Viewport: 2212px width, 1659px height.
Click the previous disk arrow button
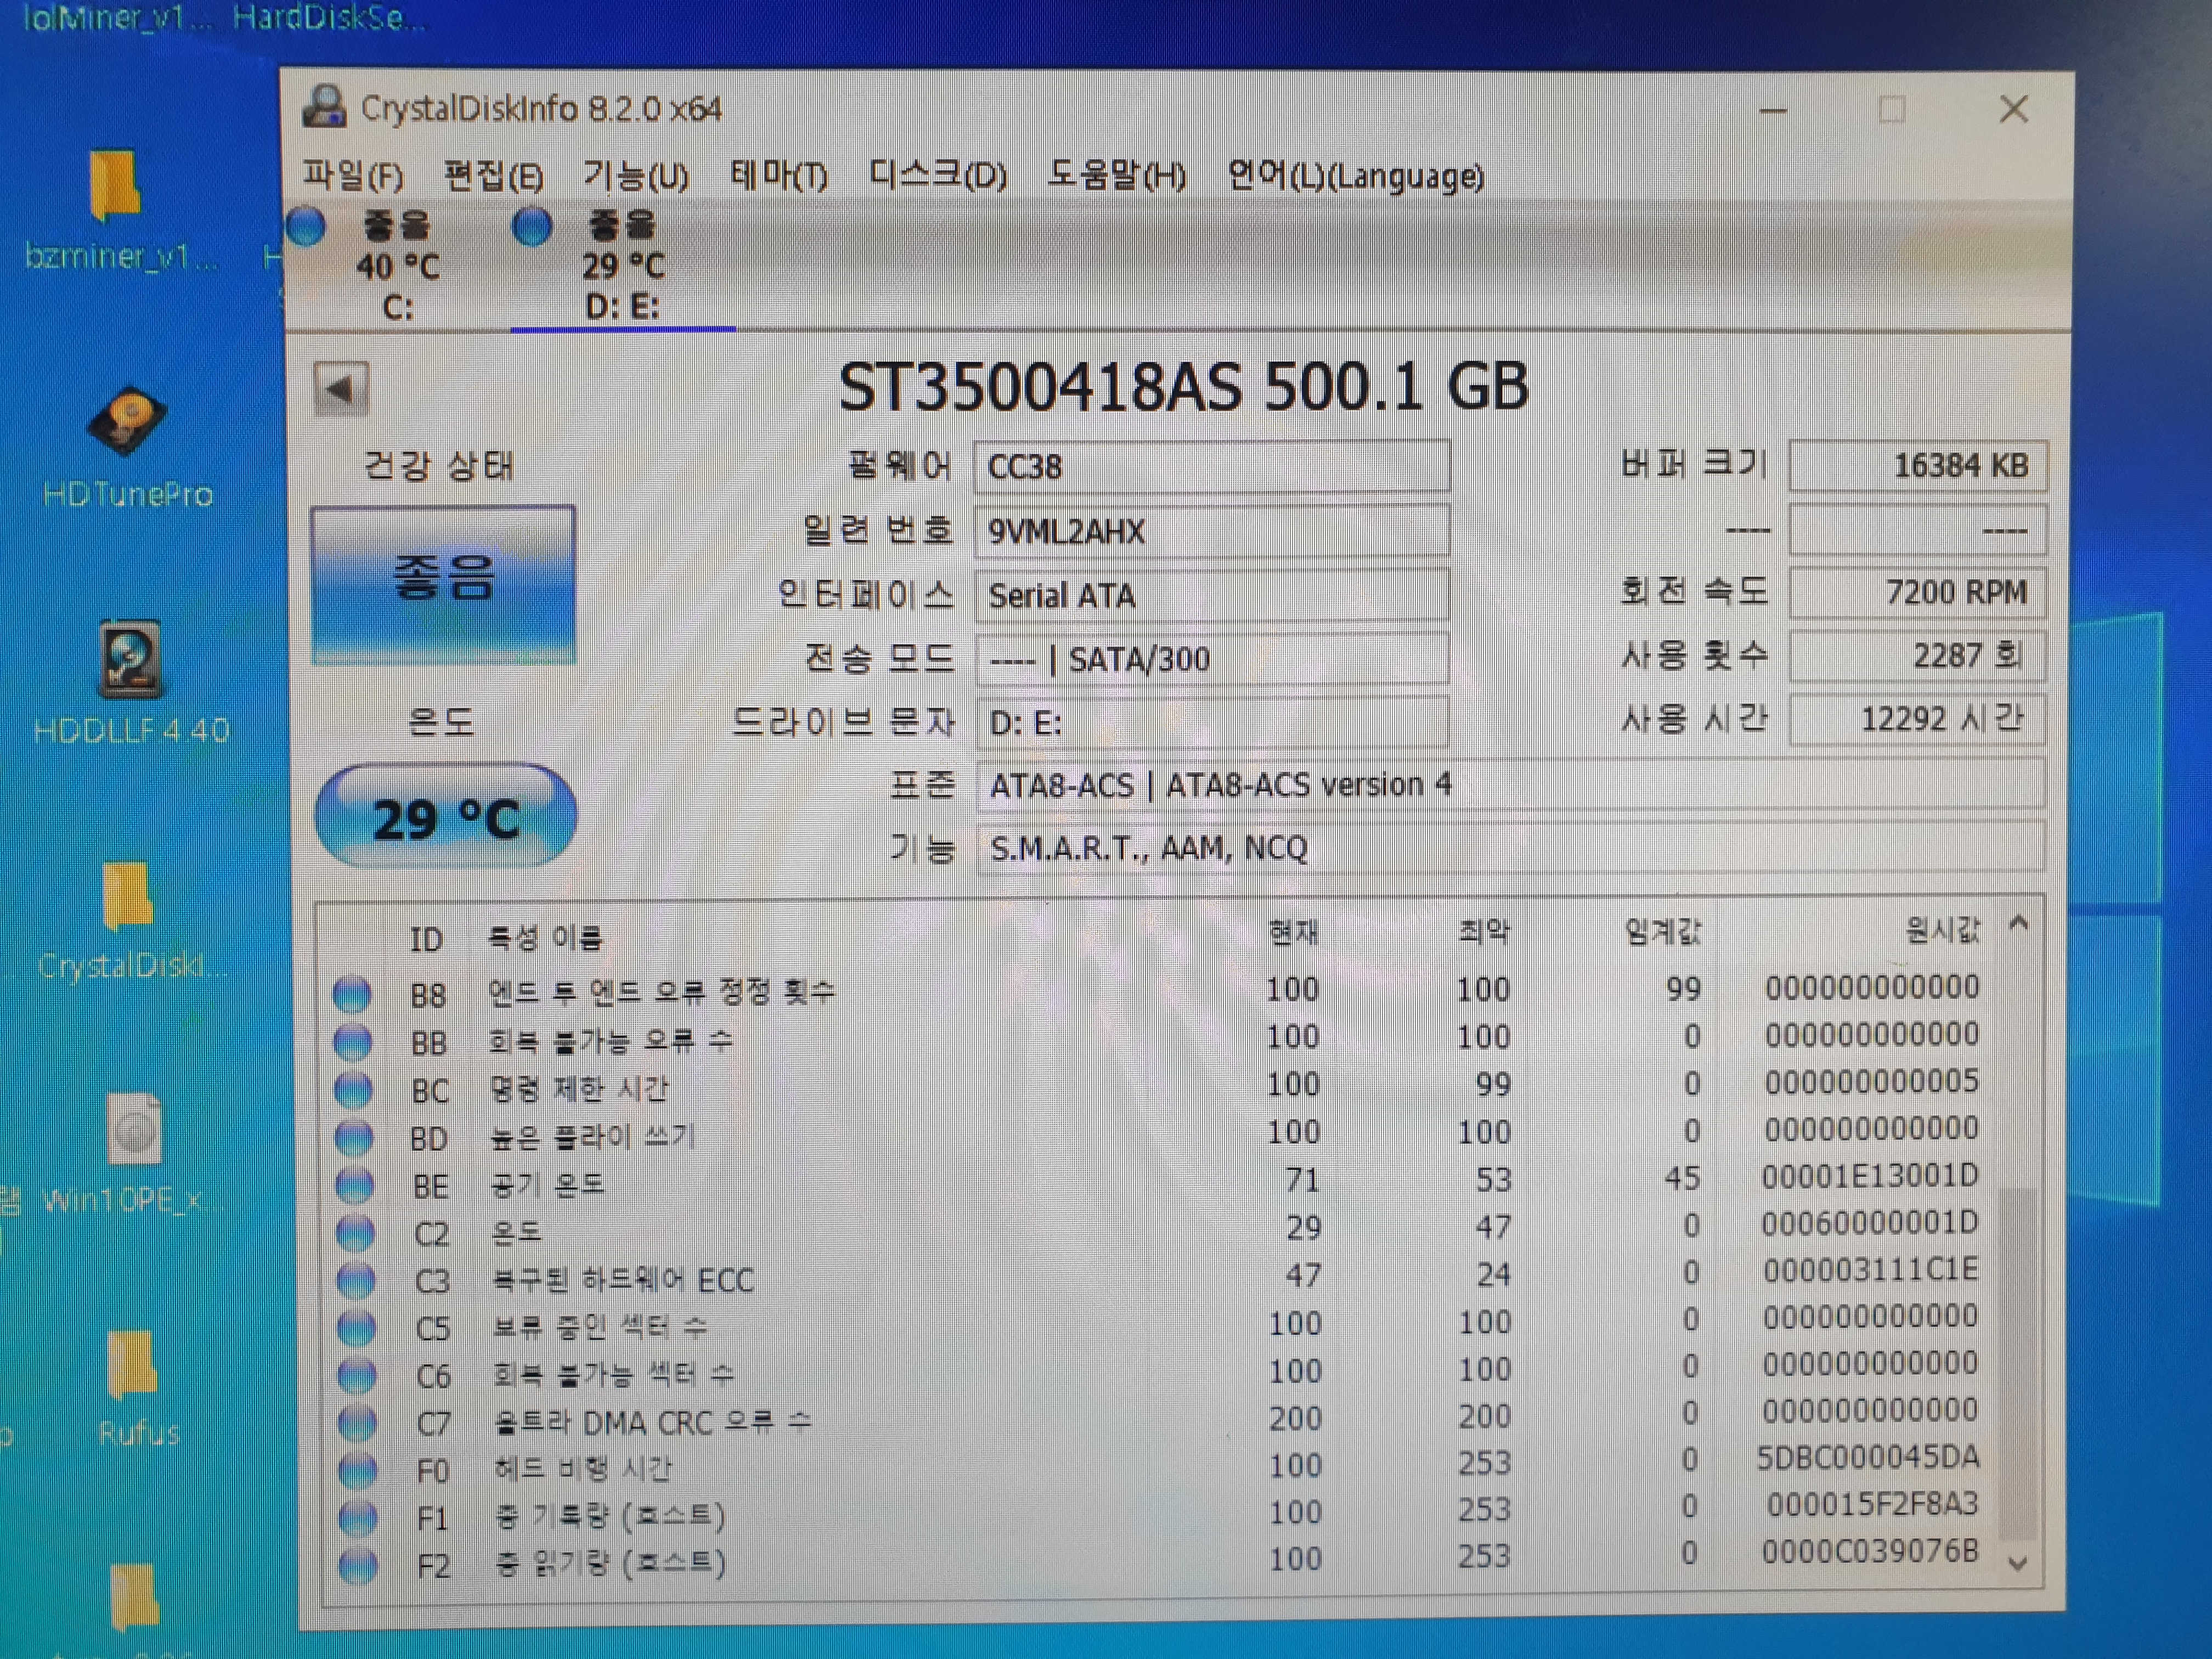(341, 389)
